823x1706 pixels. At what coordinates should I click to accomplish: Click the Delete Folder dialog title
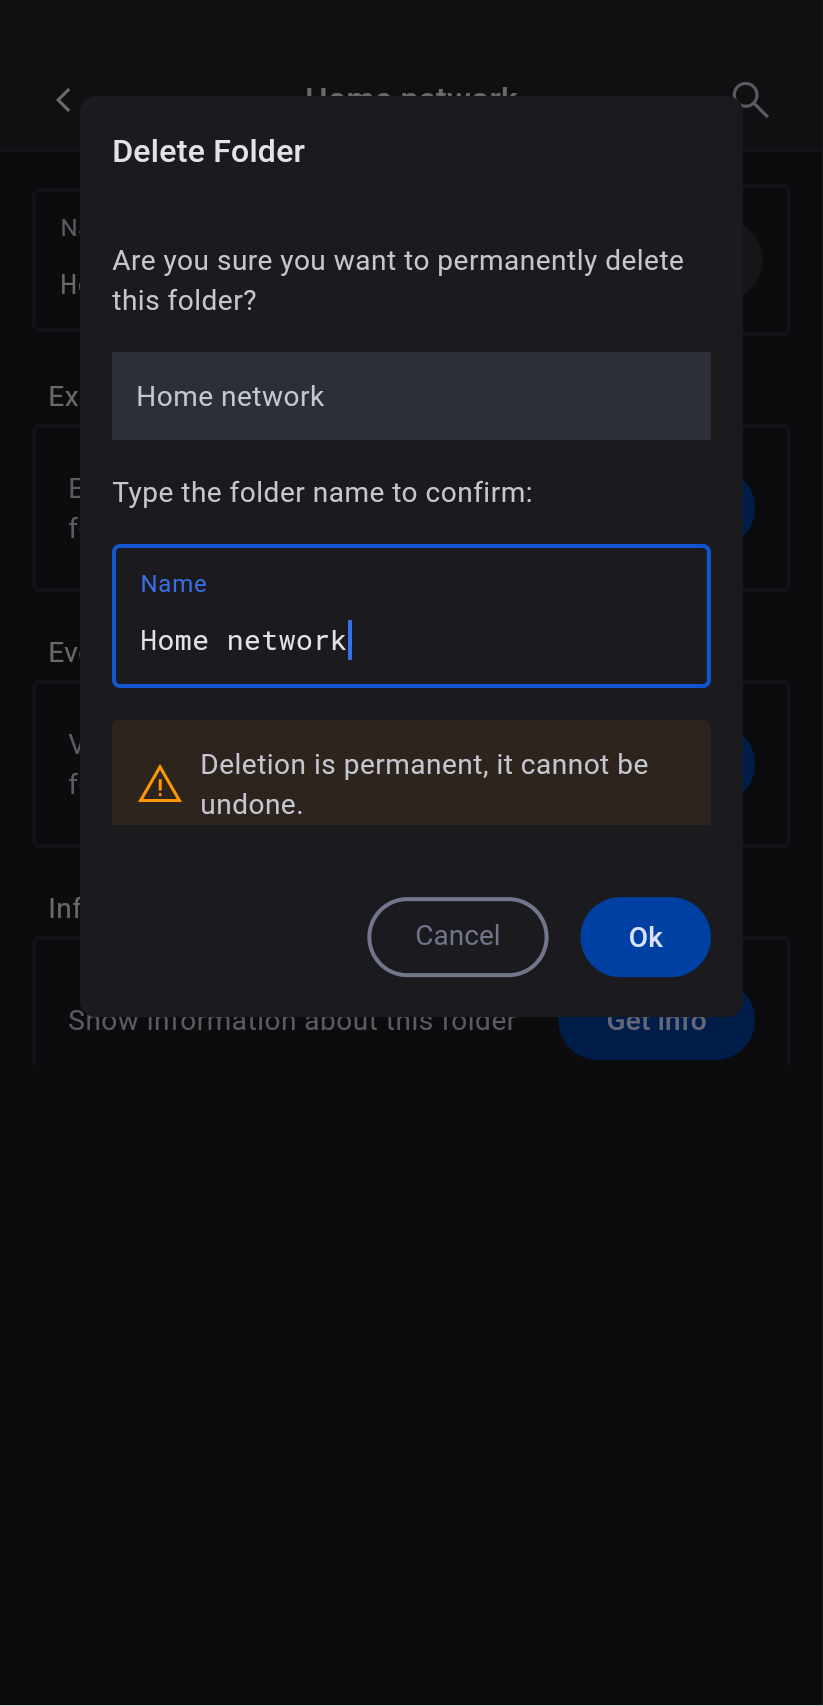tap(208, 152)
